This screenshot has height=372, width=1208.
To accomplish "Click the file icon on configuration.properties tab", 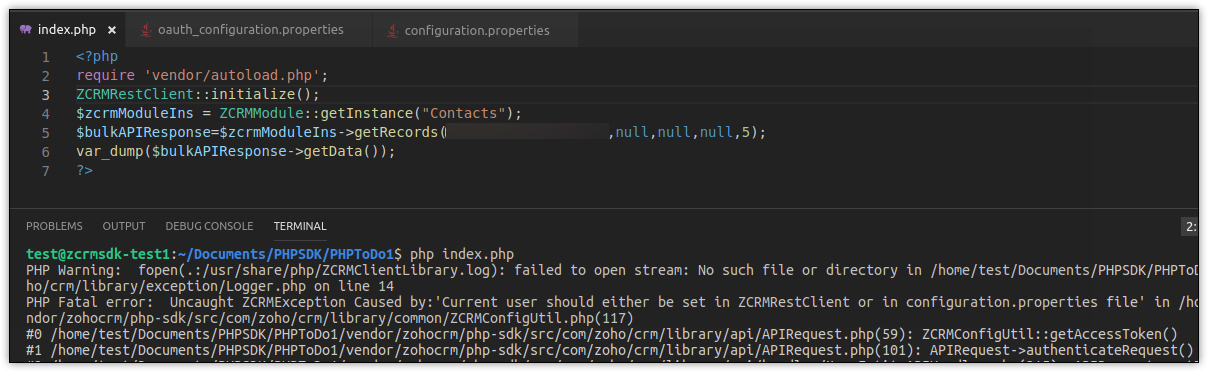I will pyautogui.click(x=393, y=30).
